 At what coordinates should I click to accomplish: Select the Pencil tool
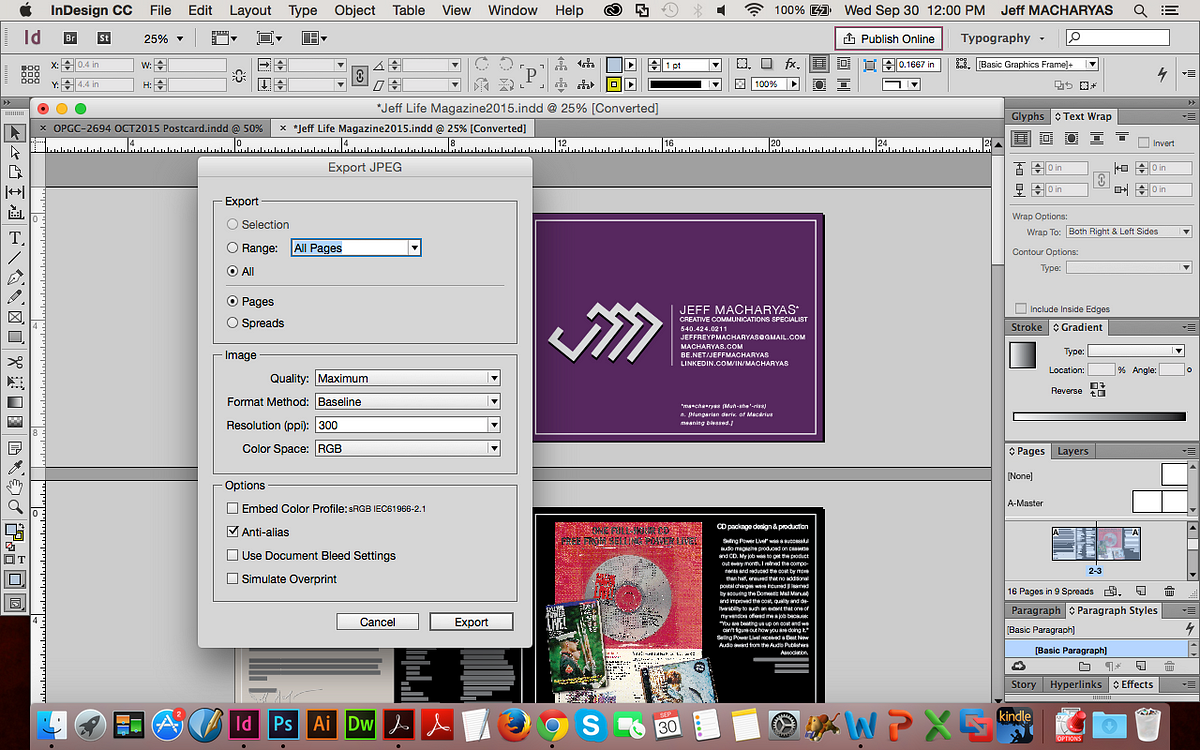click(x=15, y=298)
